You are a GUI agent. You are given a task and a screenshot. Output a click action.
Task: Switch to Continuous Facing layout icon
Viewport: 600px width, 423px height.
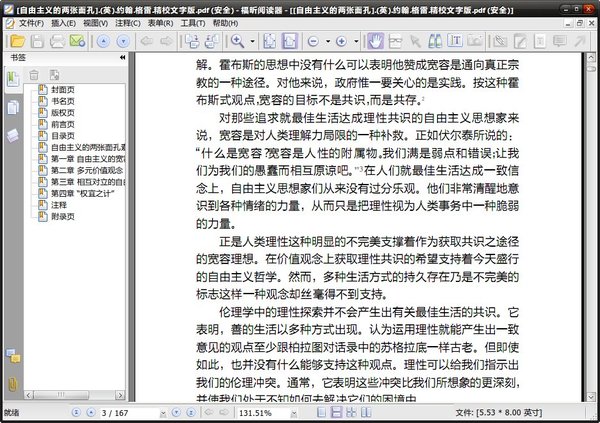click(x=351, y=412)
